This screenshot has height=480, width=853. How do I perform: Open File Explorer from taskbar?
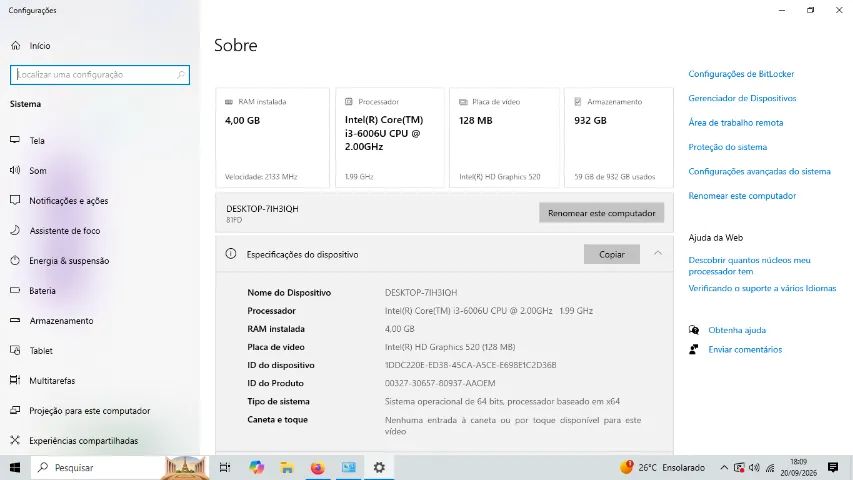287,467
